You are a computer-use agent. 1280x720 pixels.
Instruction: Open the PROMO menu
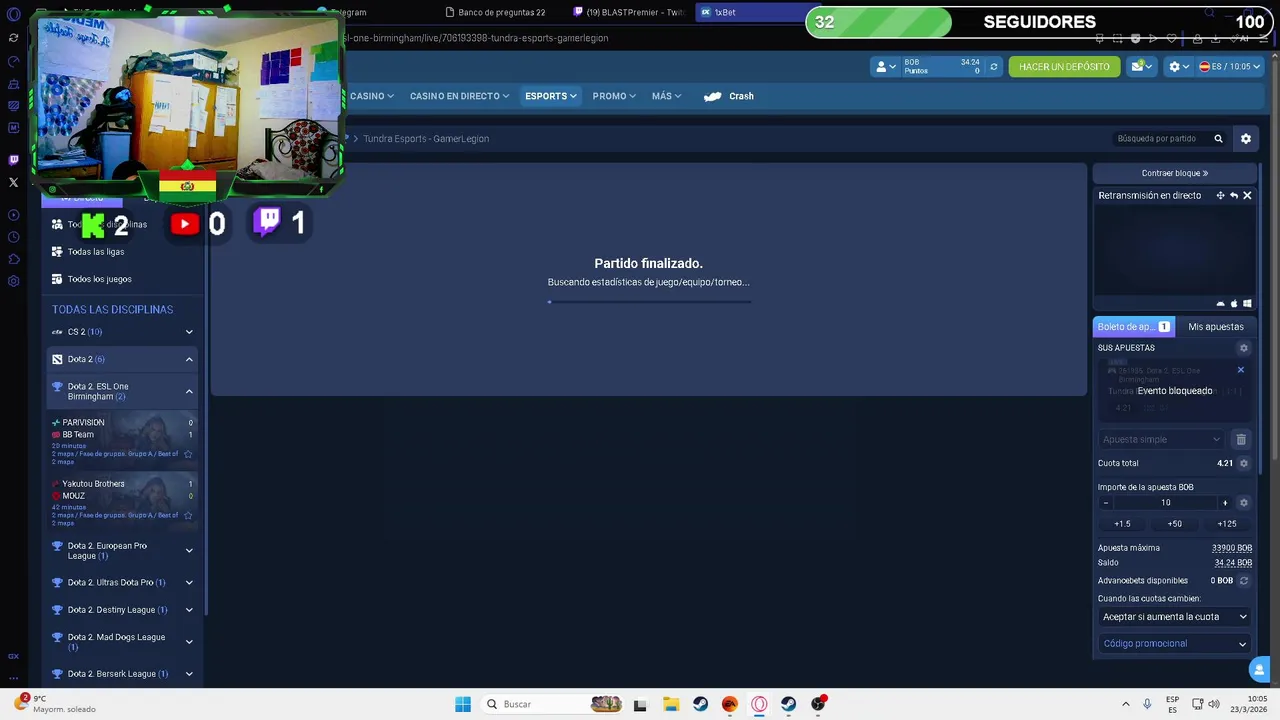(x=614, y=96)
